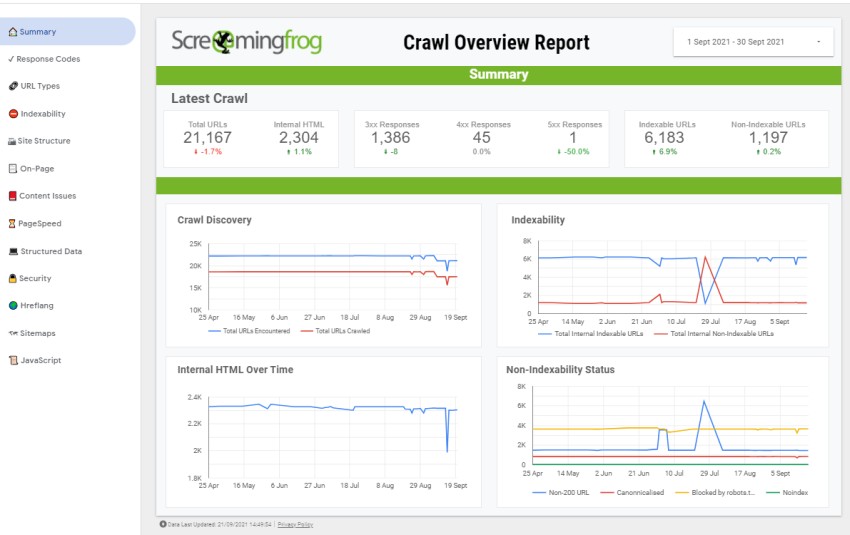Click the URL Types tag icon
This screenshot has height=535, width=850.
pos(14,86)
